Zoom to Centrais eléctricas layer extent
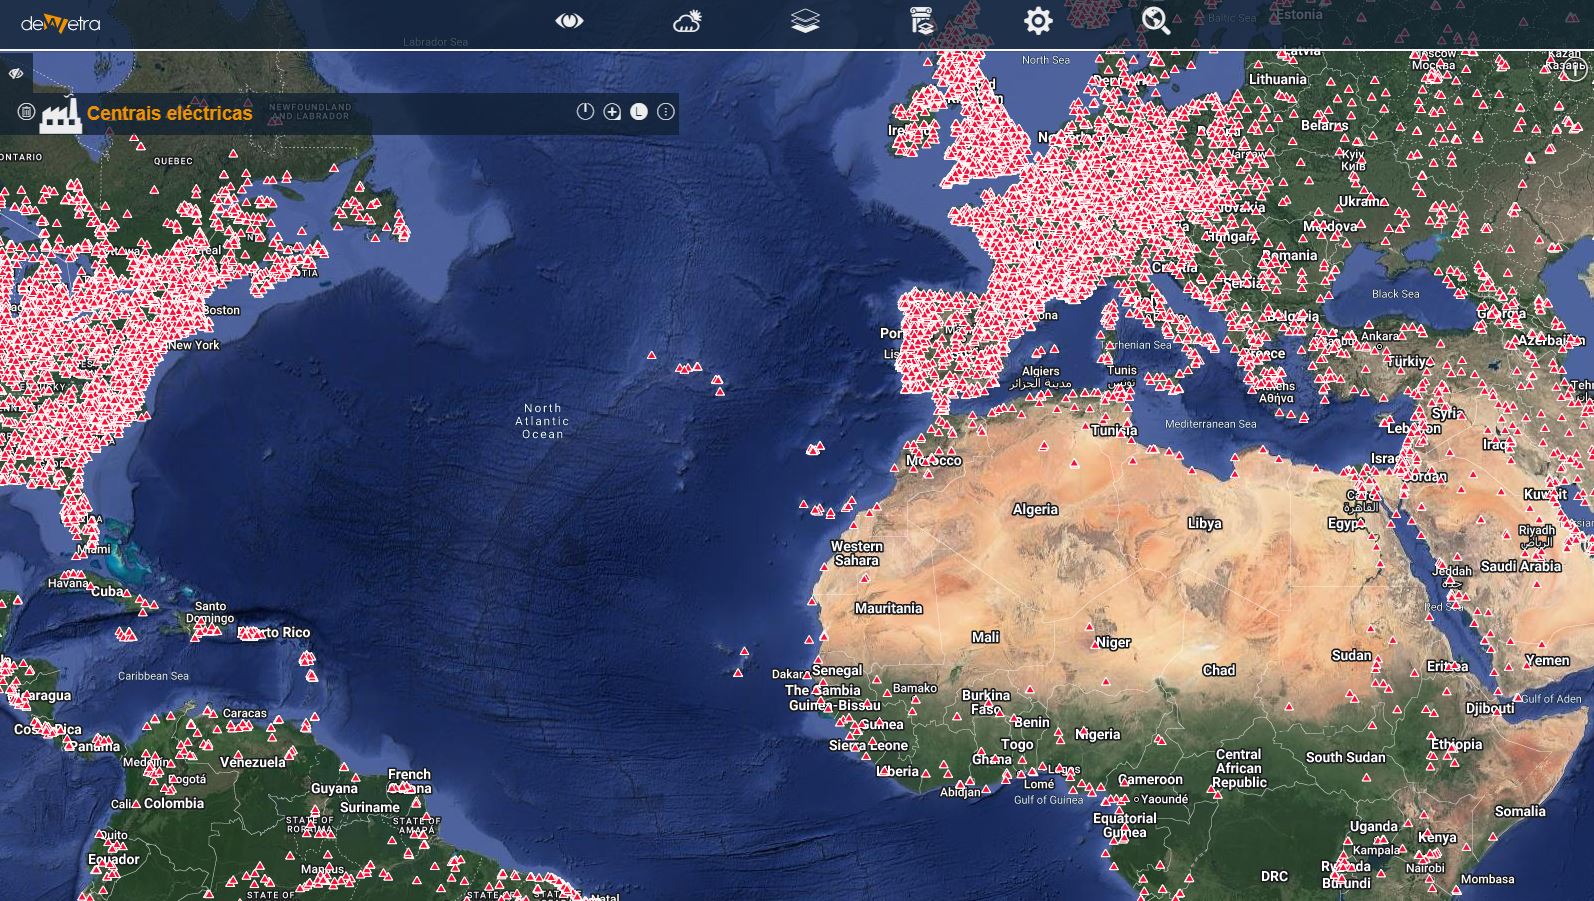 tap(612, 112)
